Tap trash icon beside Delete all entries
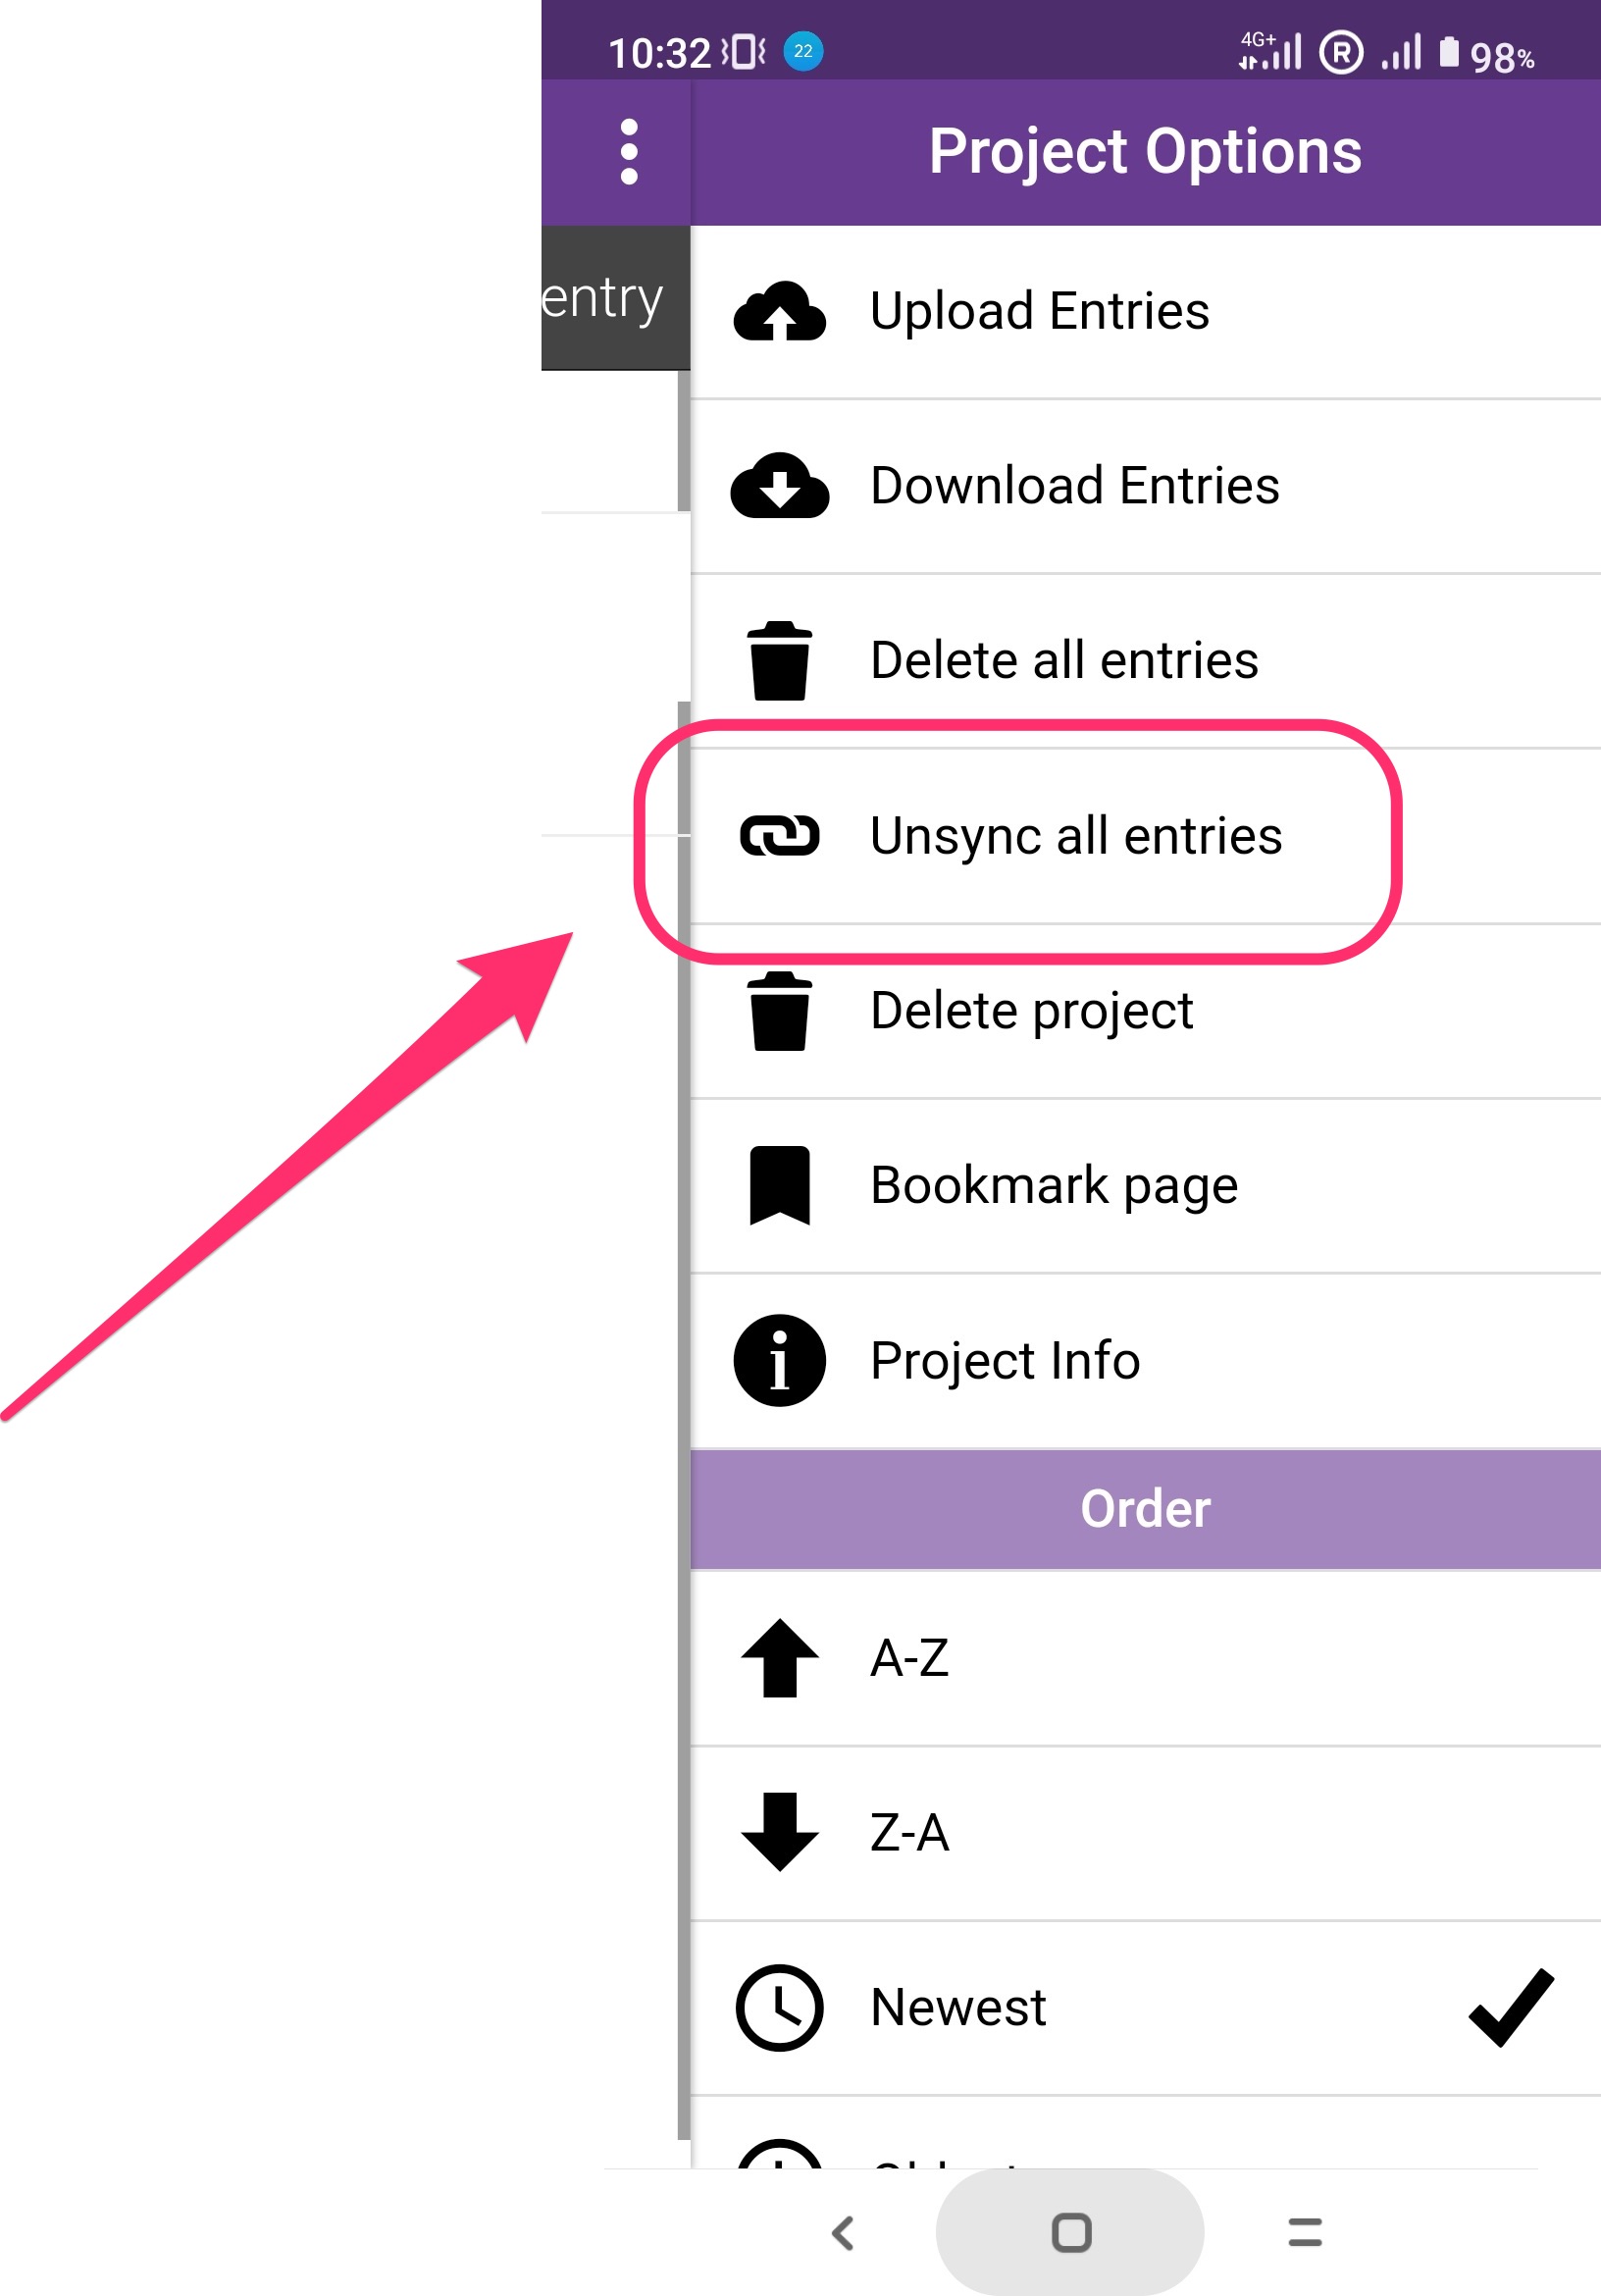Viewport: 1601px width, 2296px height. (779, 661)
